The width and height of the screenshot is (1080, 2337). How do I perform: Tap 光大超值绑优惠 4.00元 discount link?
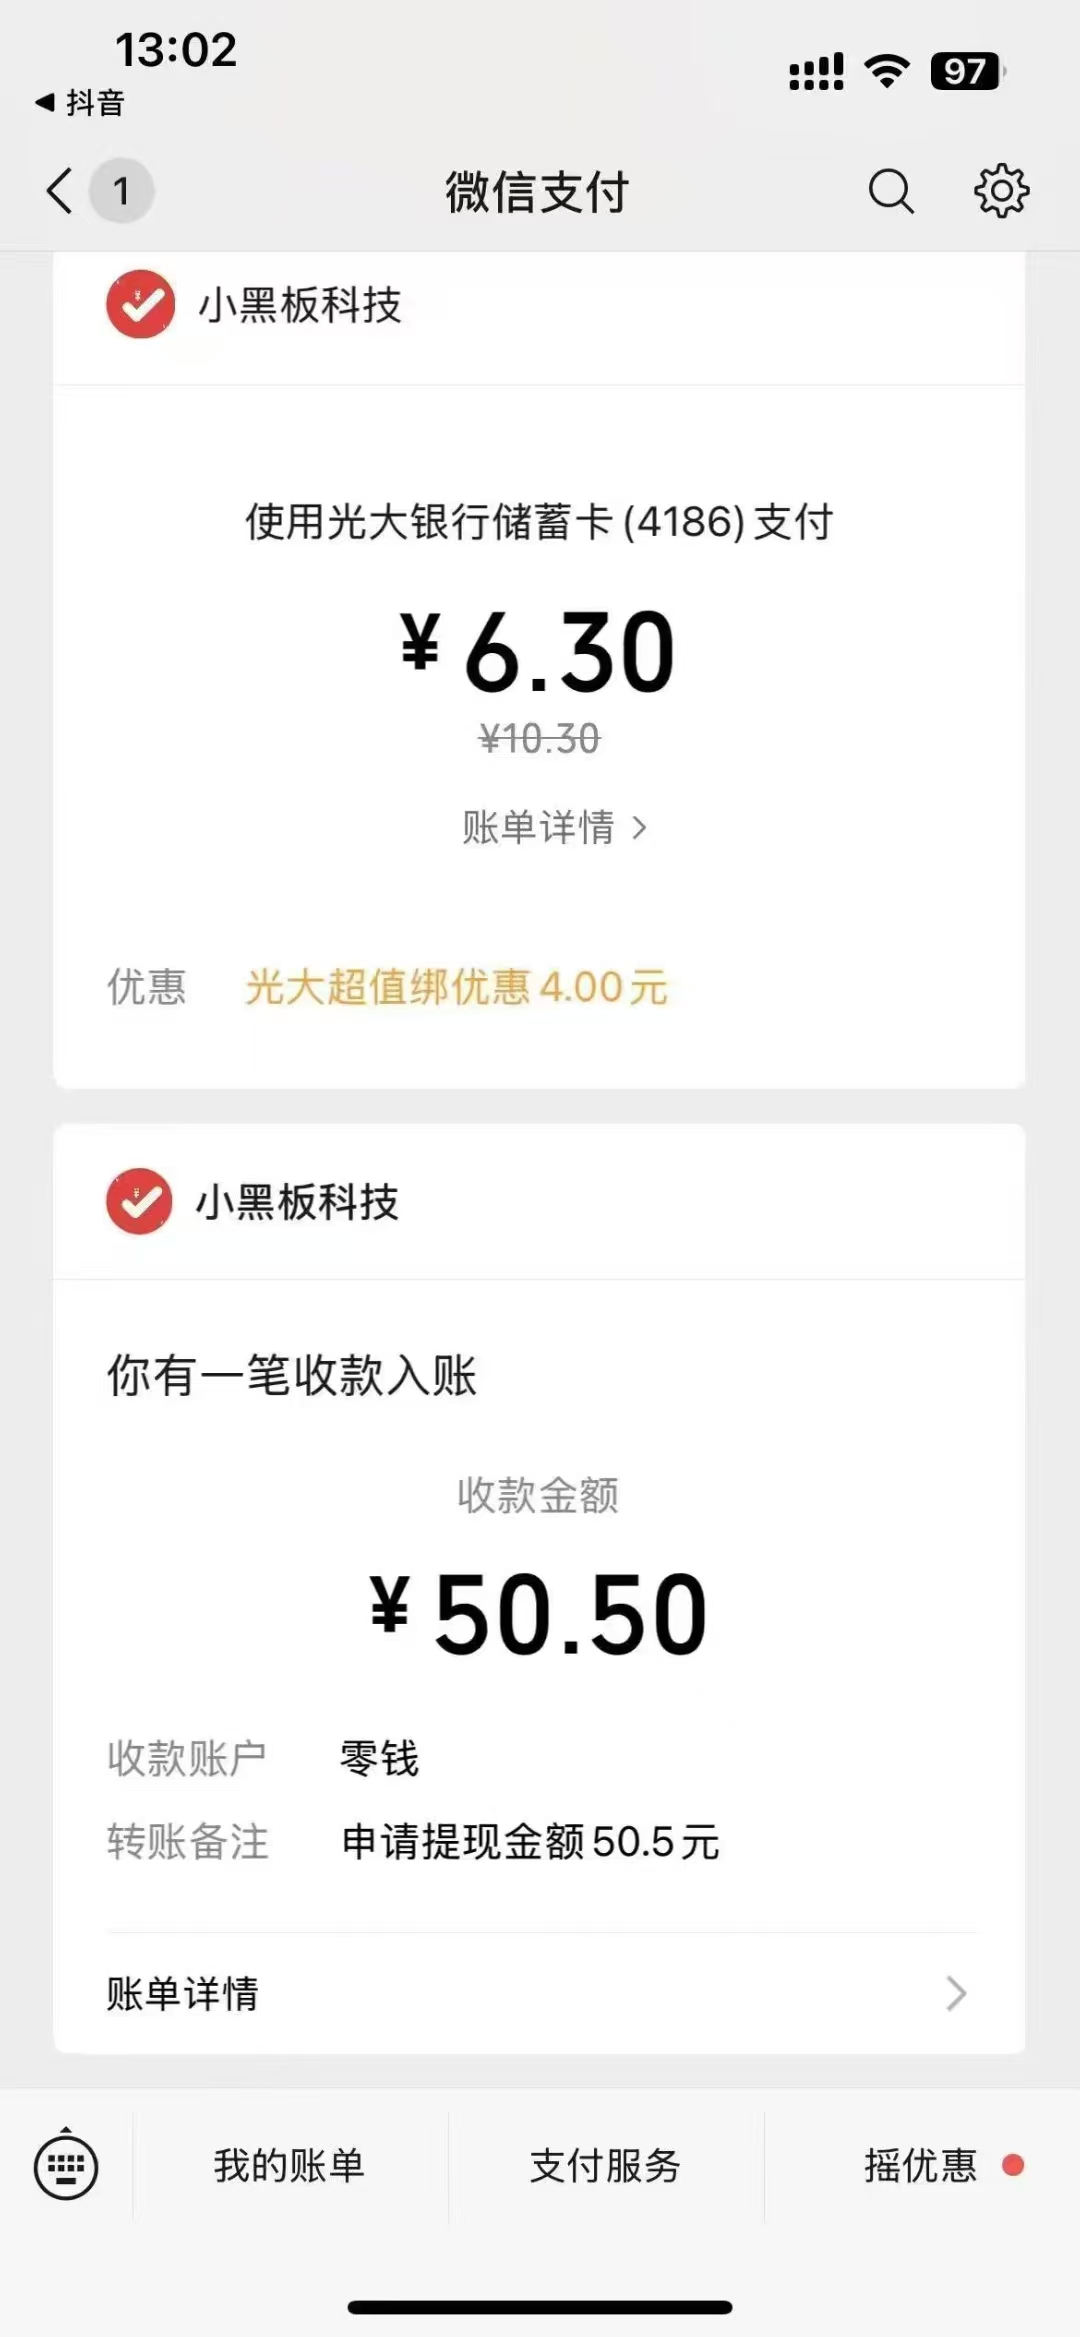click(x=456, y=987)
